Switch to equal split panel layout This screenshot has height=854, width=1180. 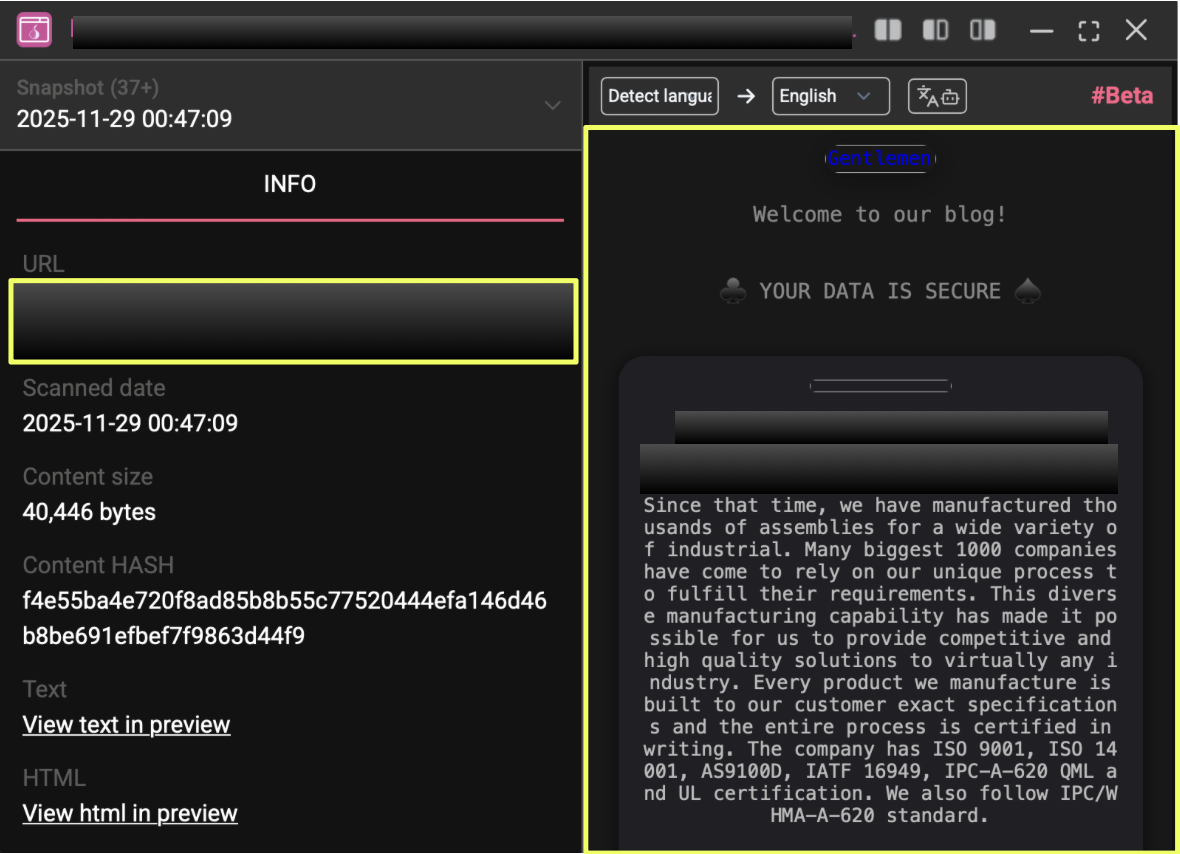(x=888, y=30)
